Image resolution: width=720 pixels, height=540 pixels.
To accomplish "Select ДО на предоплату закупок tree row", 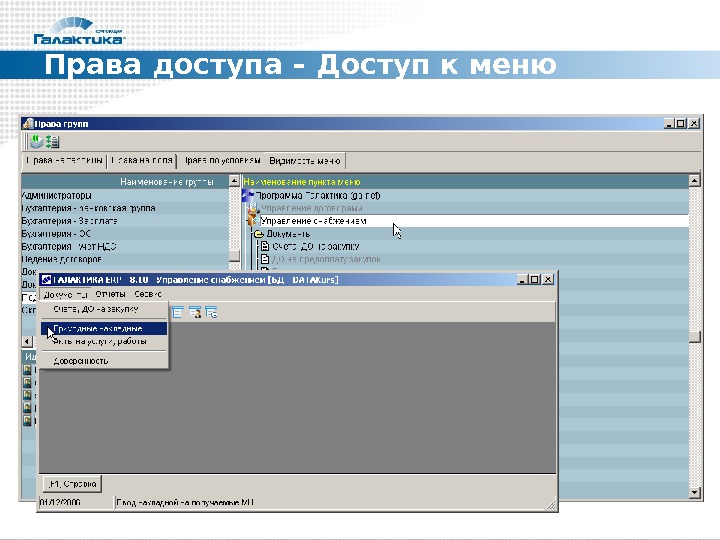I will click(x=465, y=259).
